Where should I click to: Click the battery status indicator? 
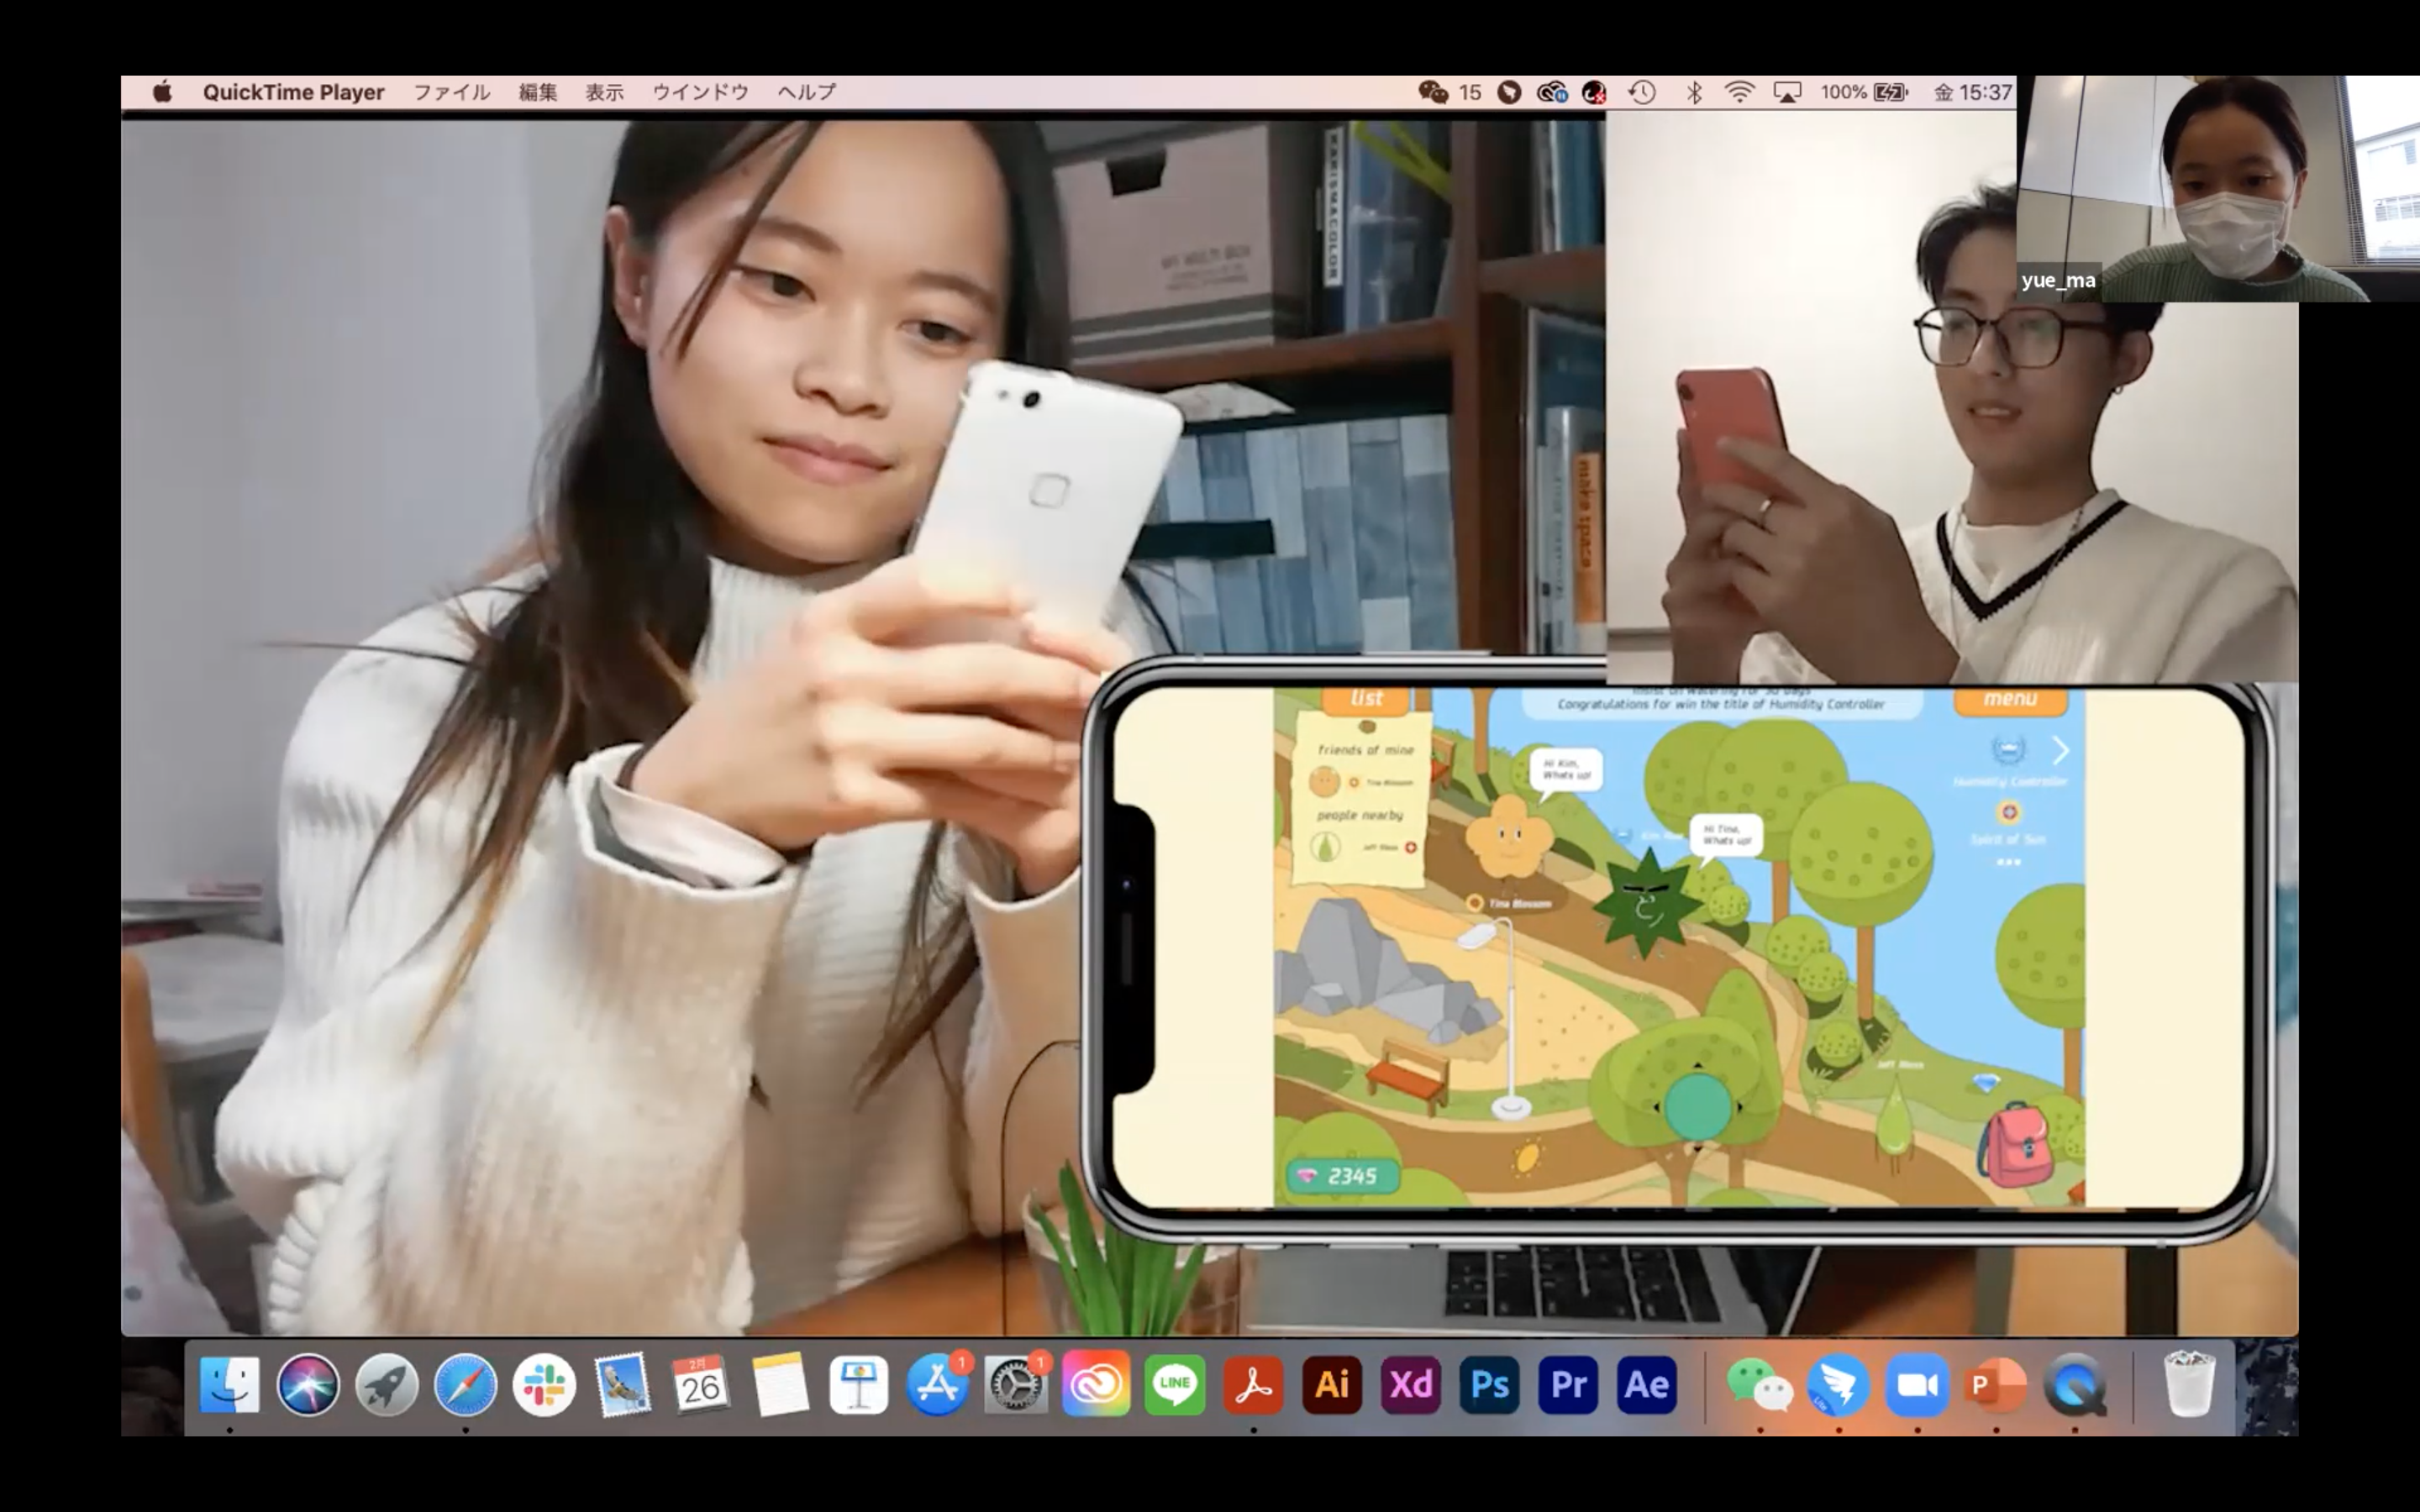coord(1864,92)
